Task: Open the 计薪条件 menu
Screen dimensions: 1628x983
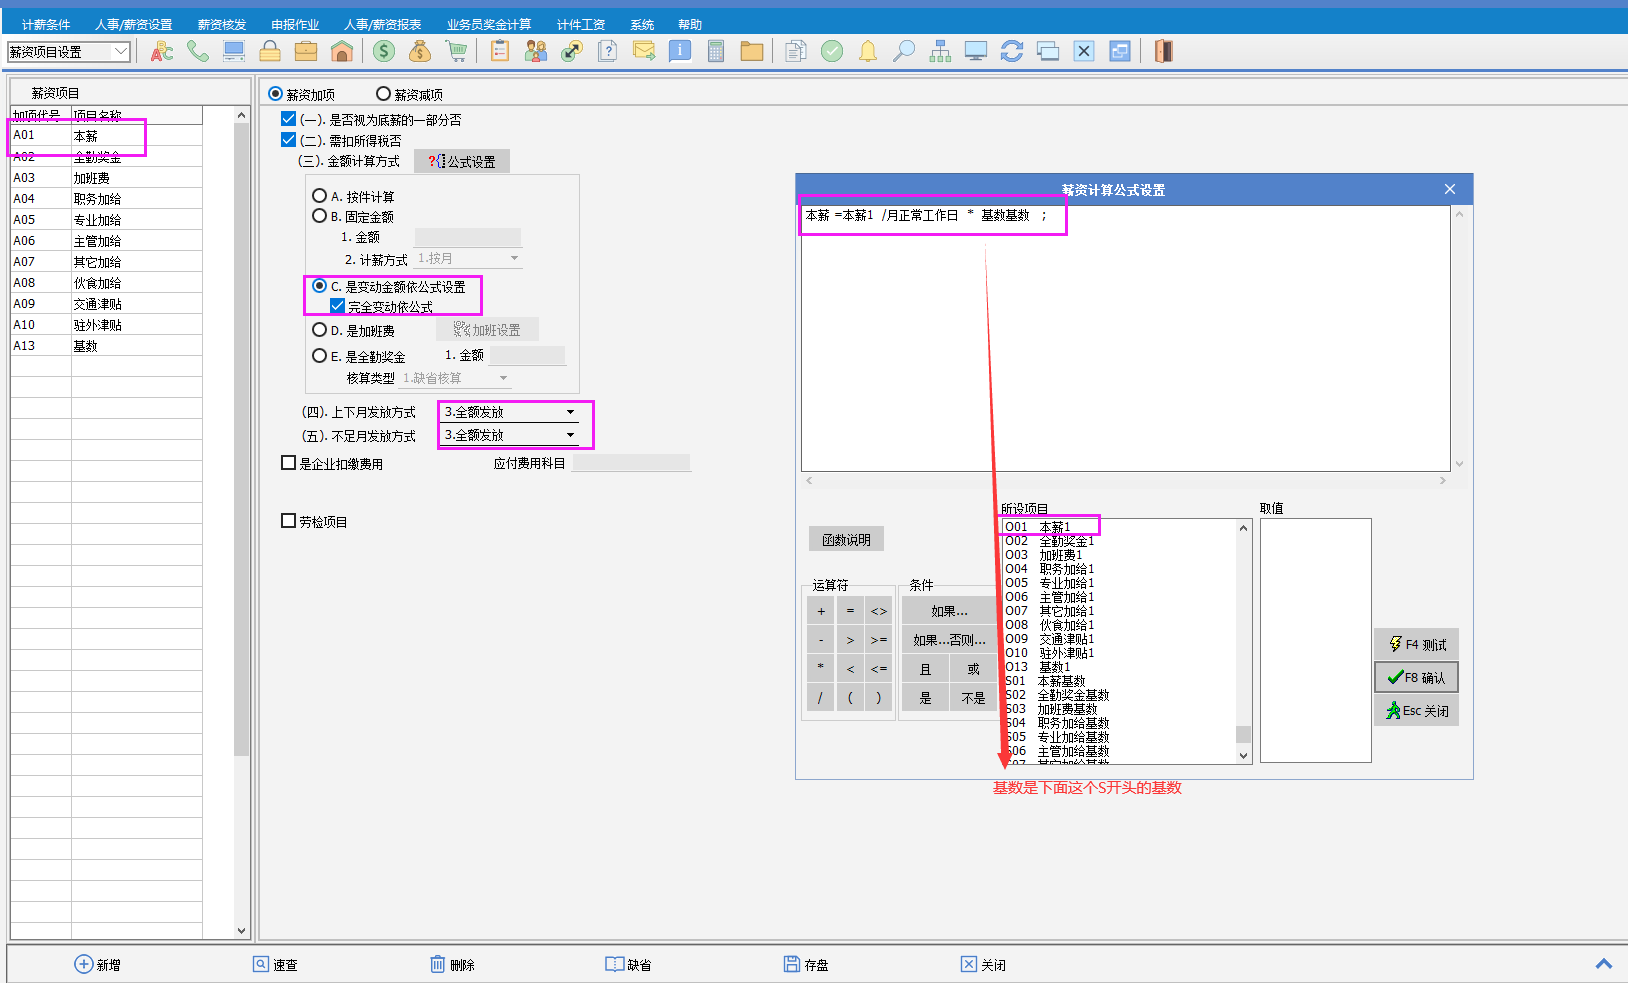Action: (x=46, y=24)
